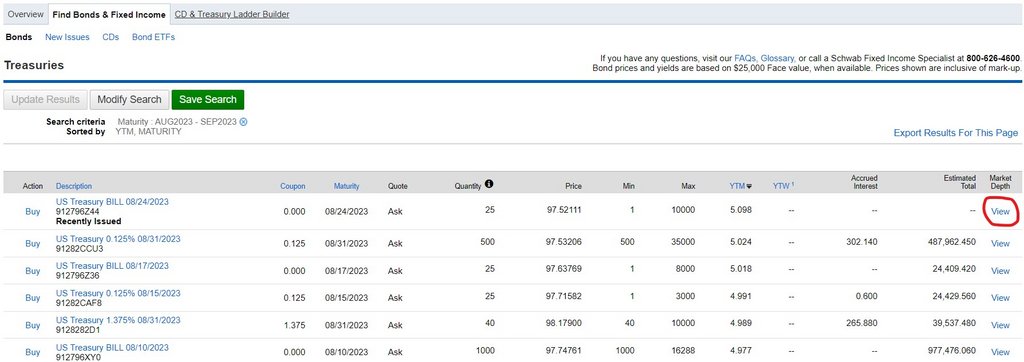Click the YTM value 5.024
1024x362 pixels.
741,242
